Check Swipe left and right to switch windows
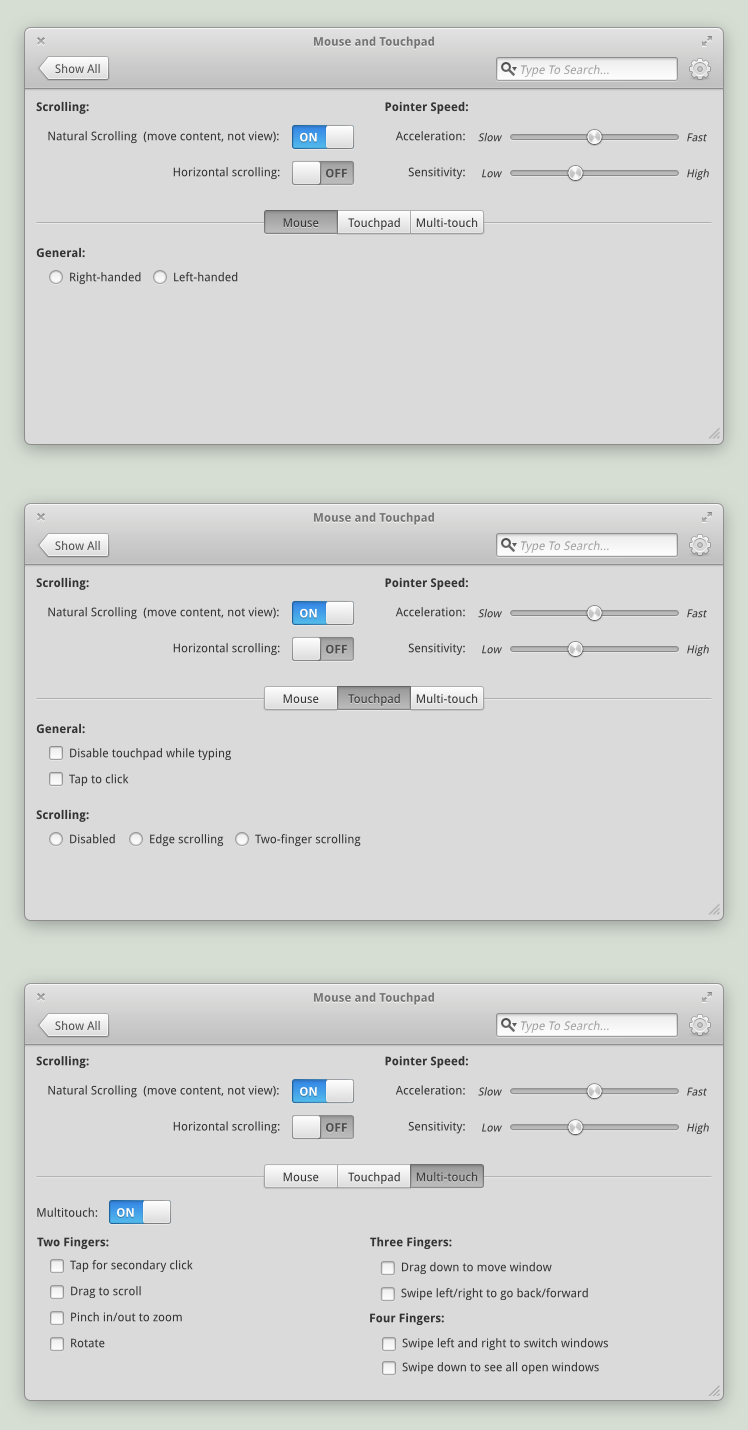 389,1343
